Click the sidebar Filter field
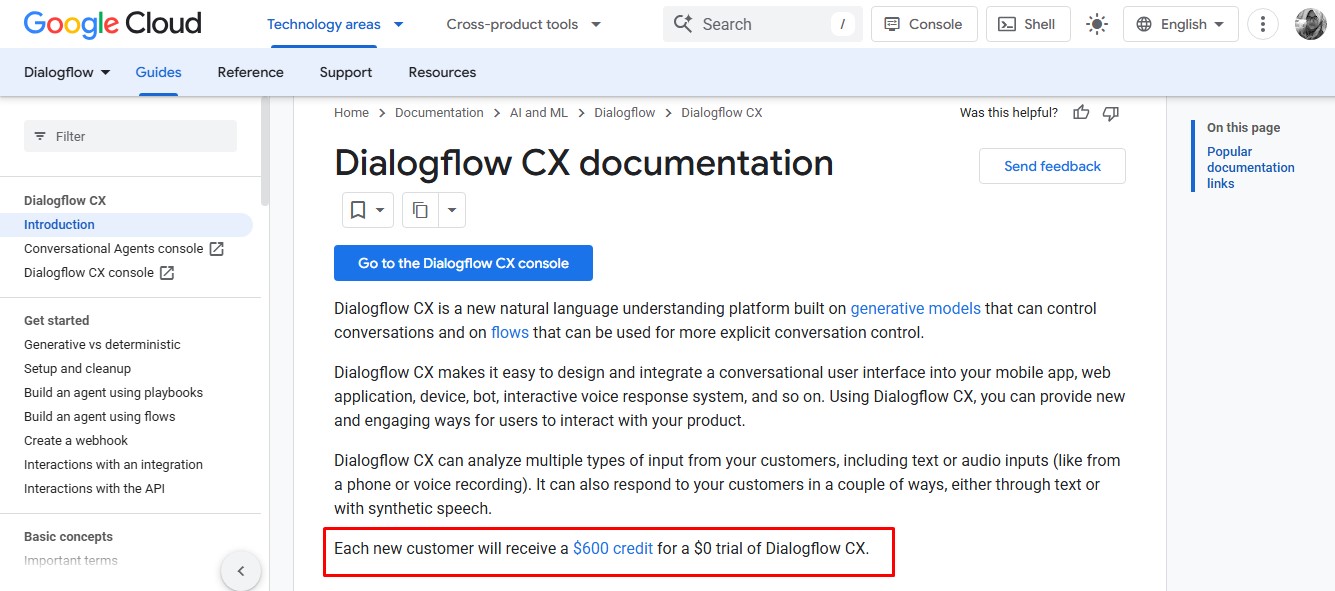This screenshot has height=591, width=1335. [130, 136]
